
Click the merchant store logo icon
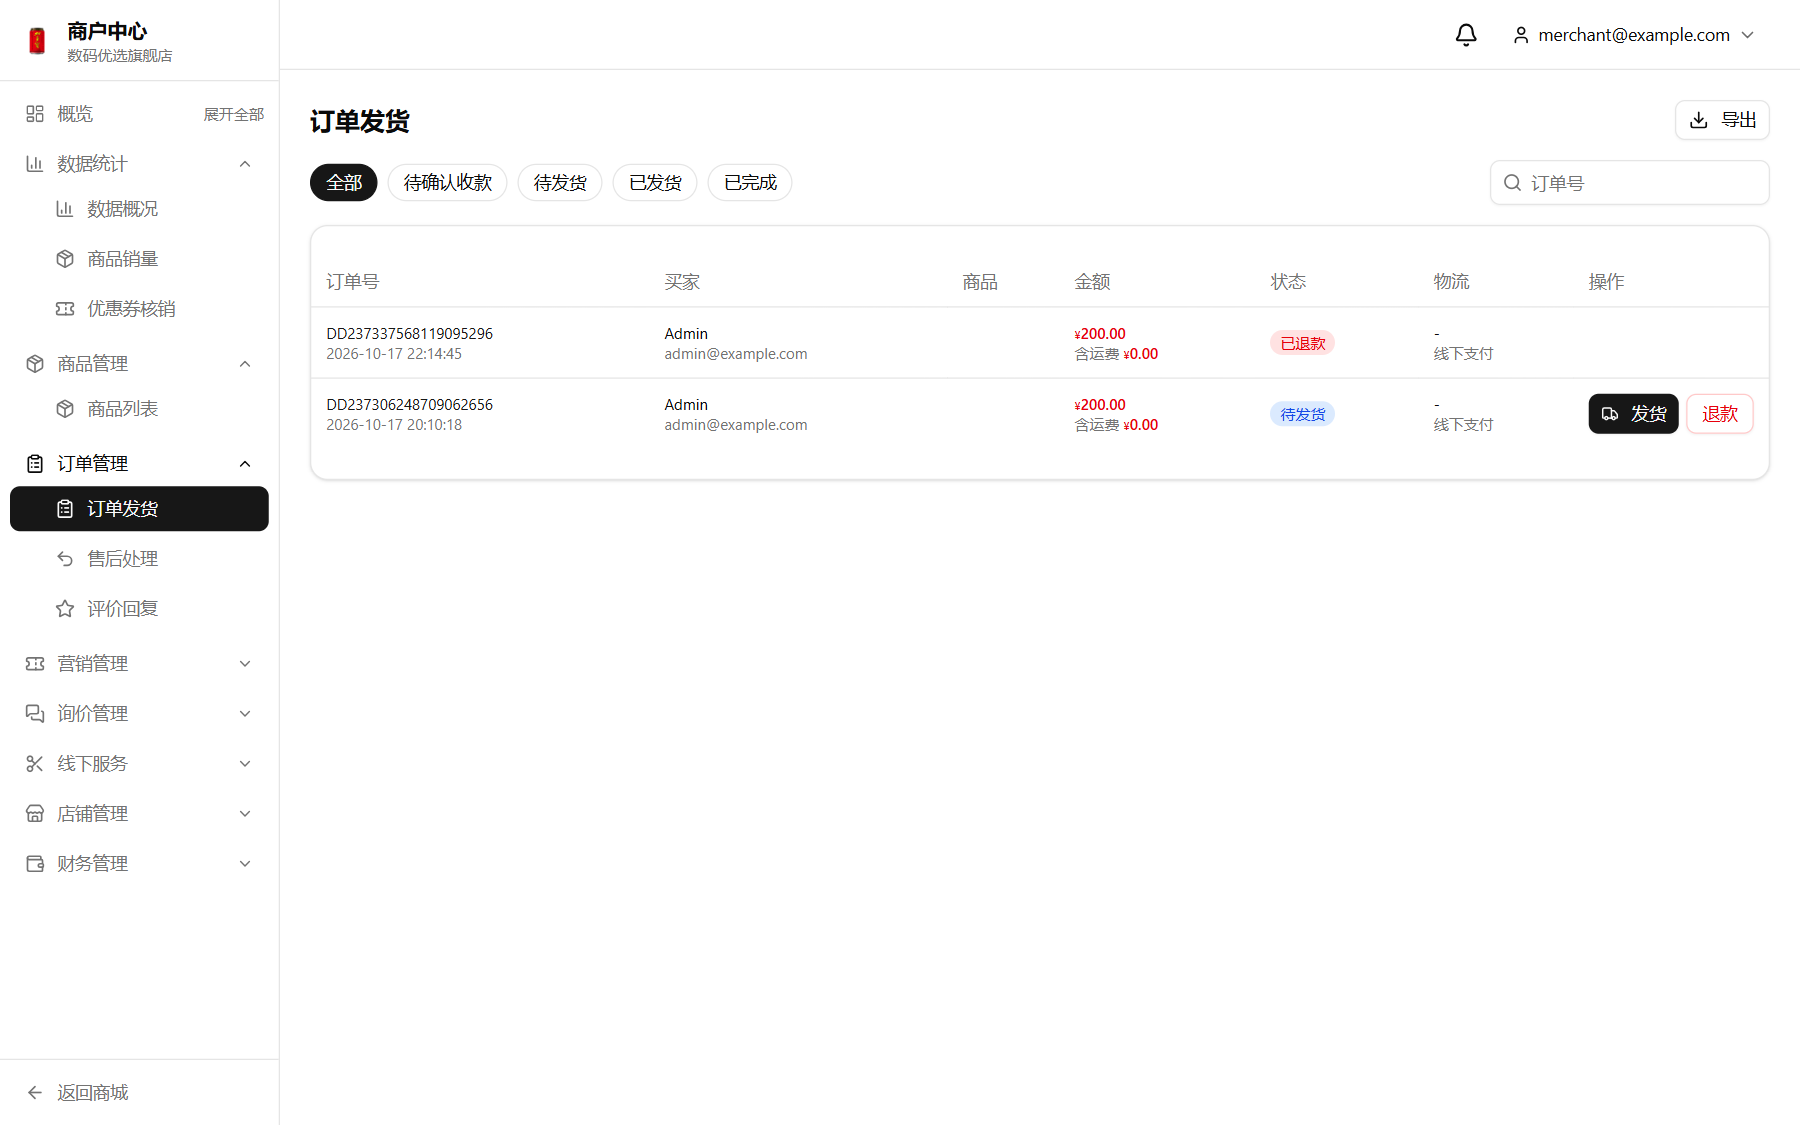pyautogui.click(x=37, y=41)
